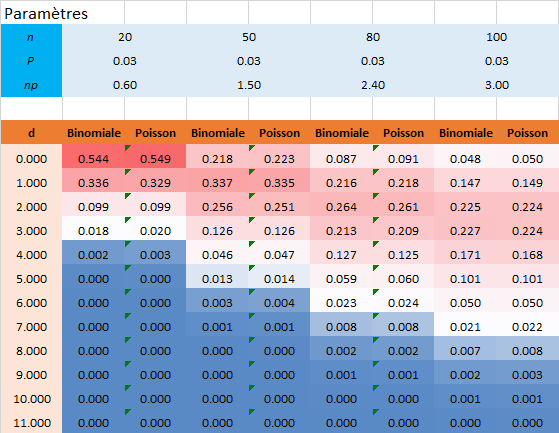Click the d row label 5.000
The image size is (559, 433).
31,279
